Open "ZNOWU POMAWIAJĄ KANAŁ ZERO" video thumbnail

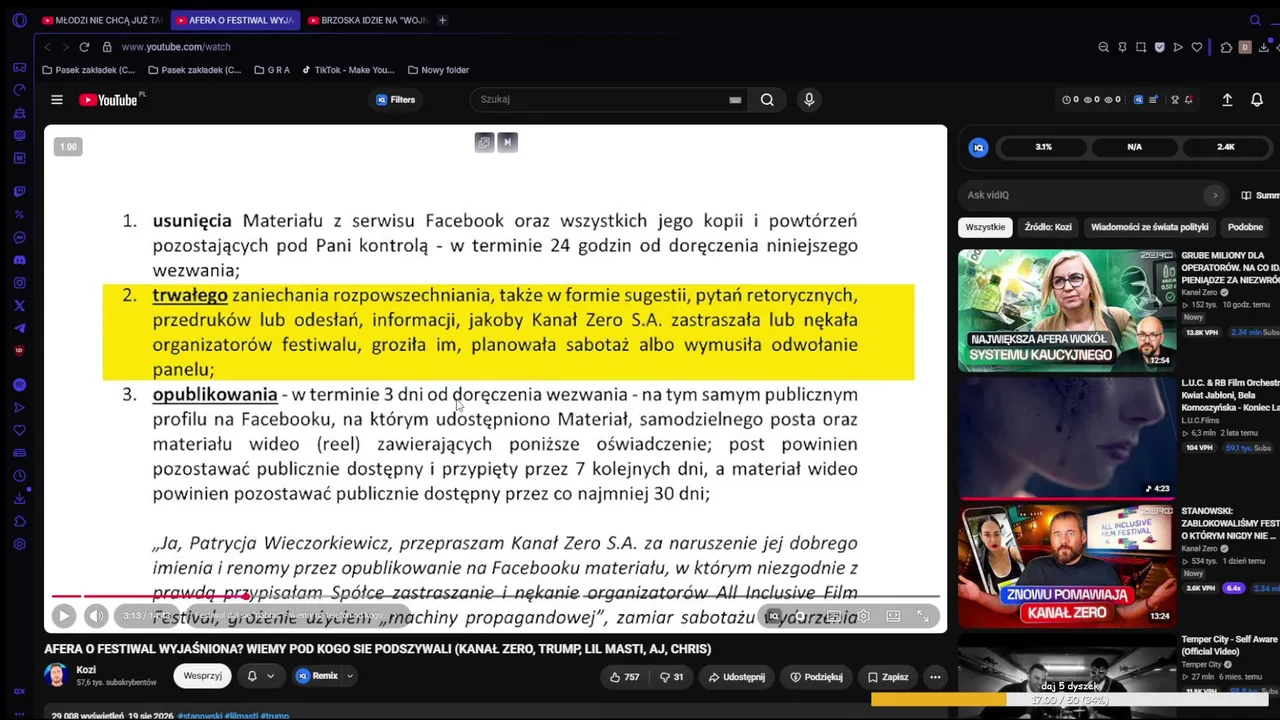[x=1067, y=566]
